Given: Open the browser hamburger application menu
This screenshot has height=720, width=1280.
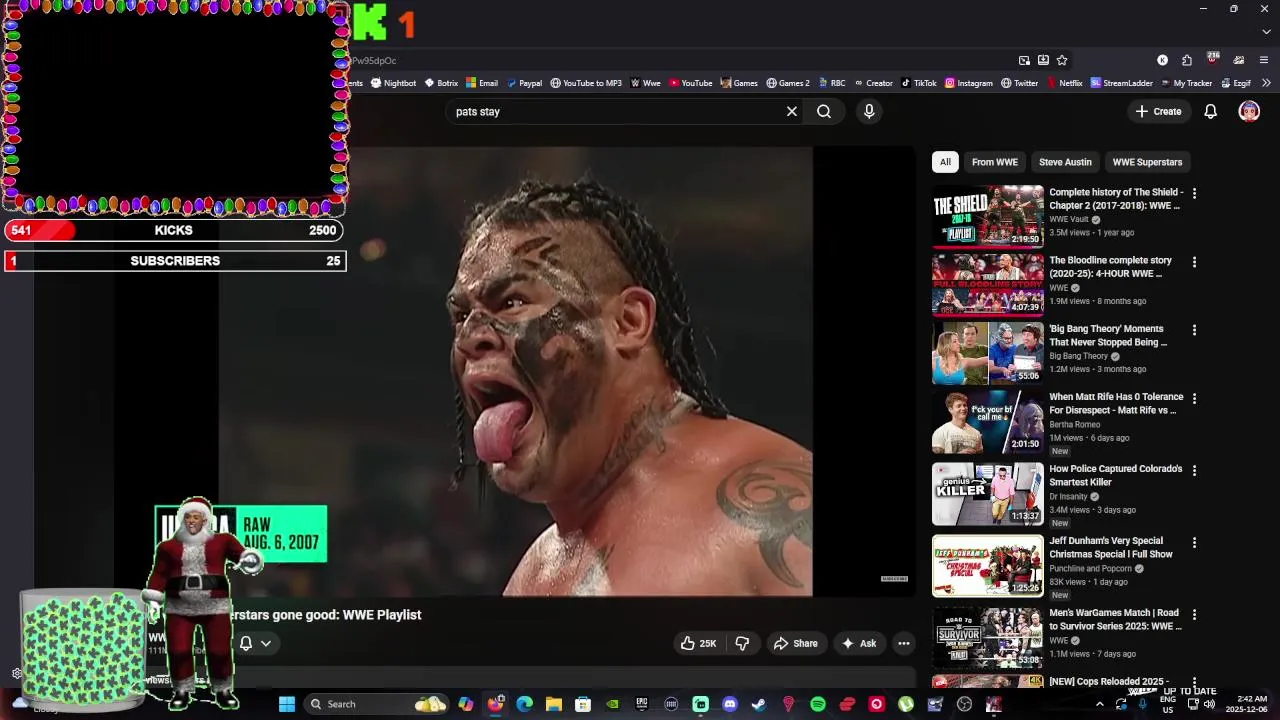Looking at the screenshot, I should click(x=1264, y=60).
